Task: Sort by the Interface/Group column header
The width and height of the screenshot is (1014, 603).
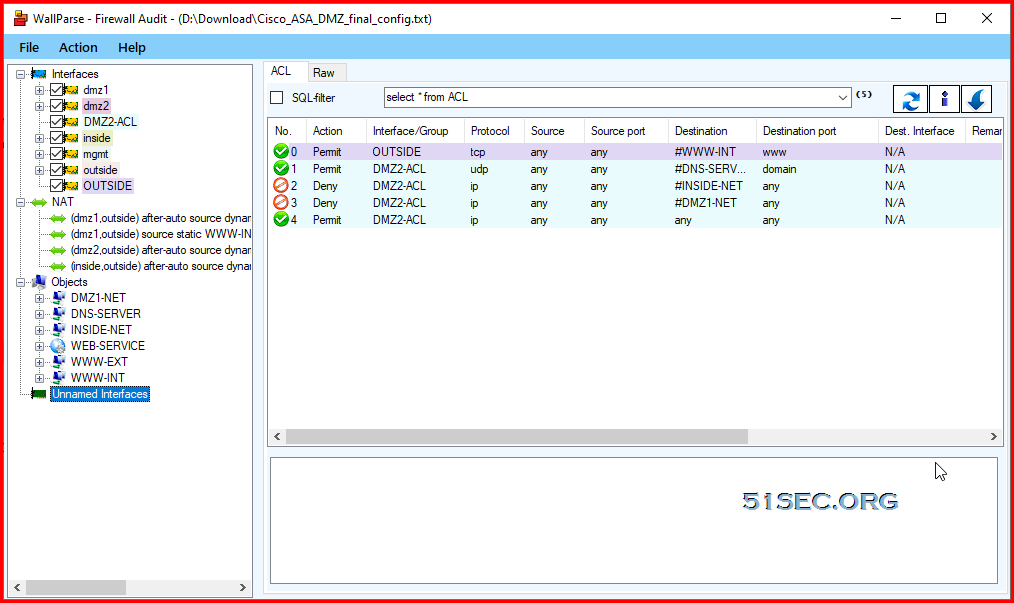Action: [x=415, y=131]
